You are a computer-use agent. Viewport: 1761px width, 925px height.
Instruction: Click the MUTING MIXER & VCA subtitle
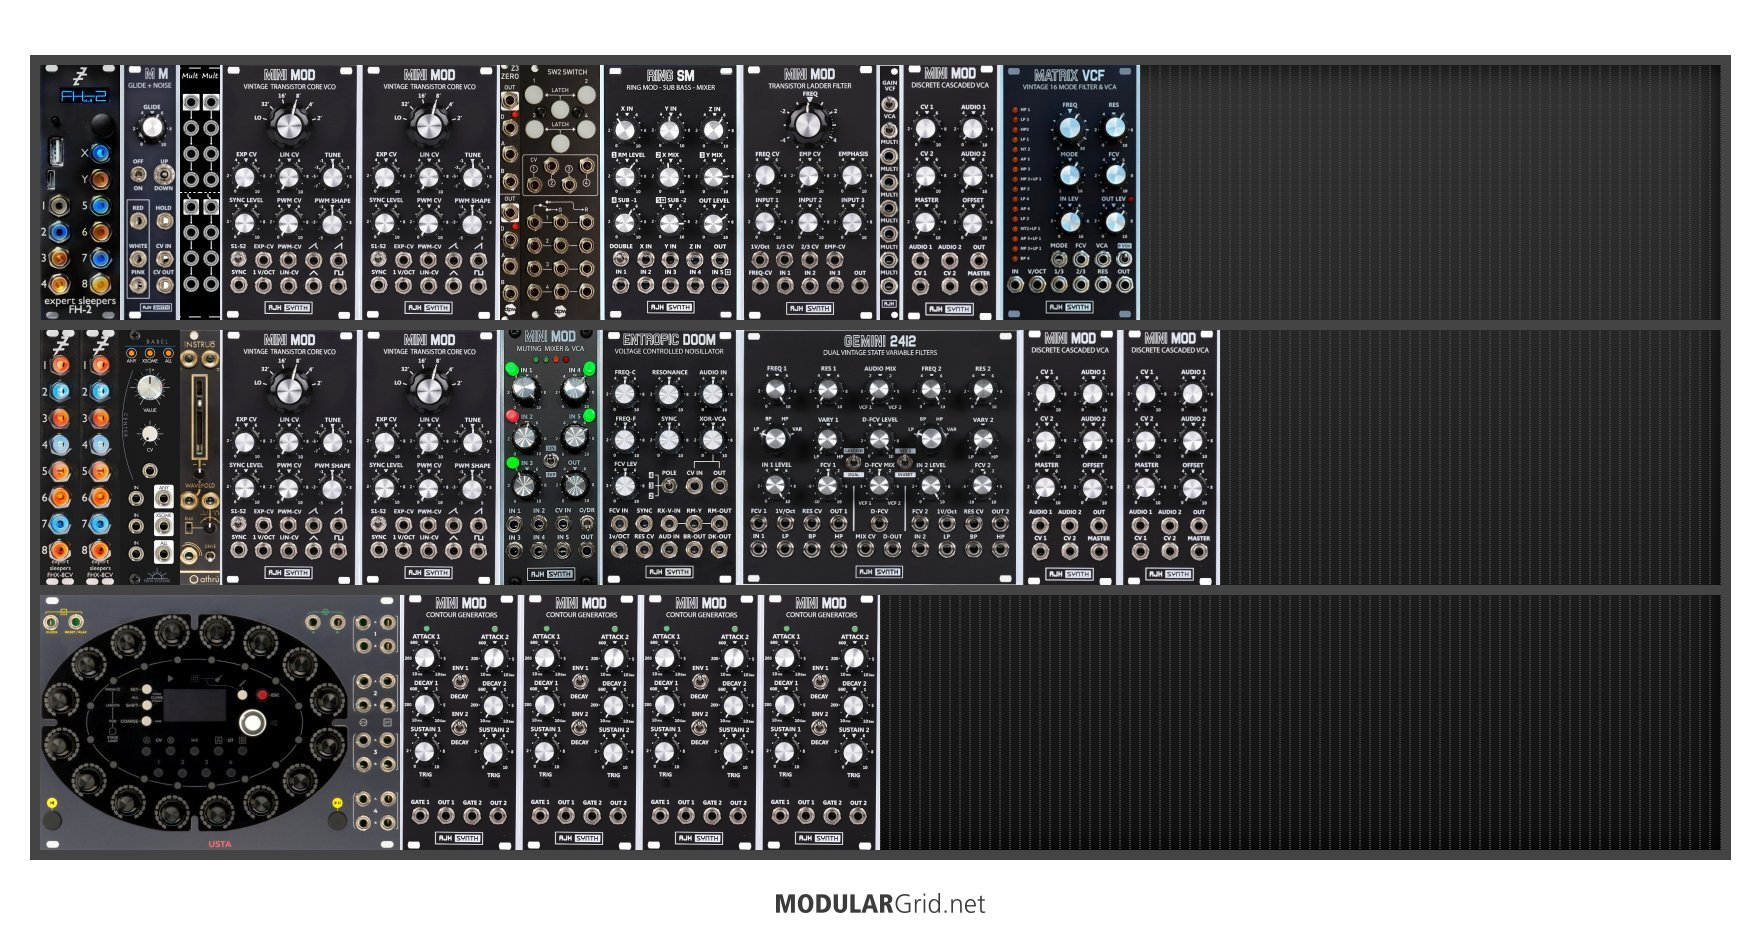click(x=550, y=348)
